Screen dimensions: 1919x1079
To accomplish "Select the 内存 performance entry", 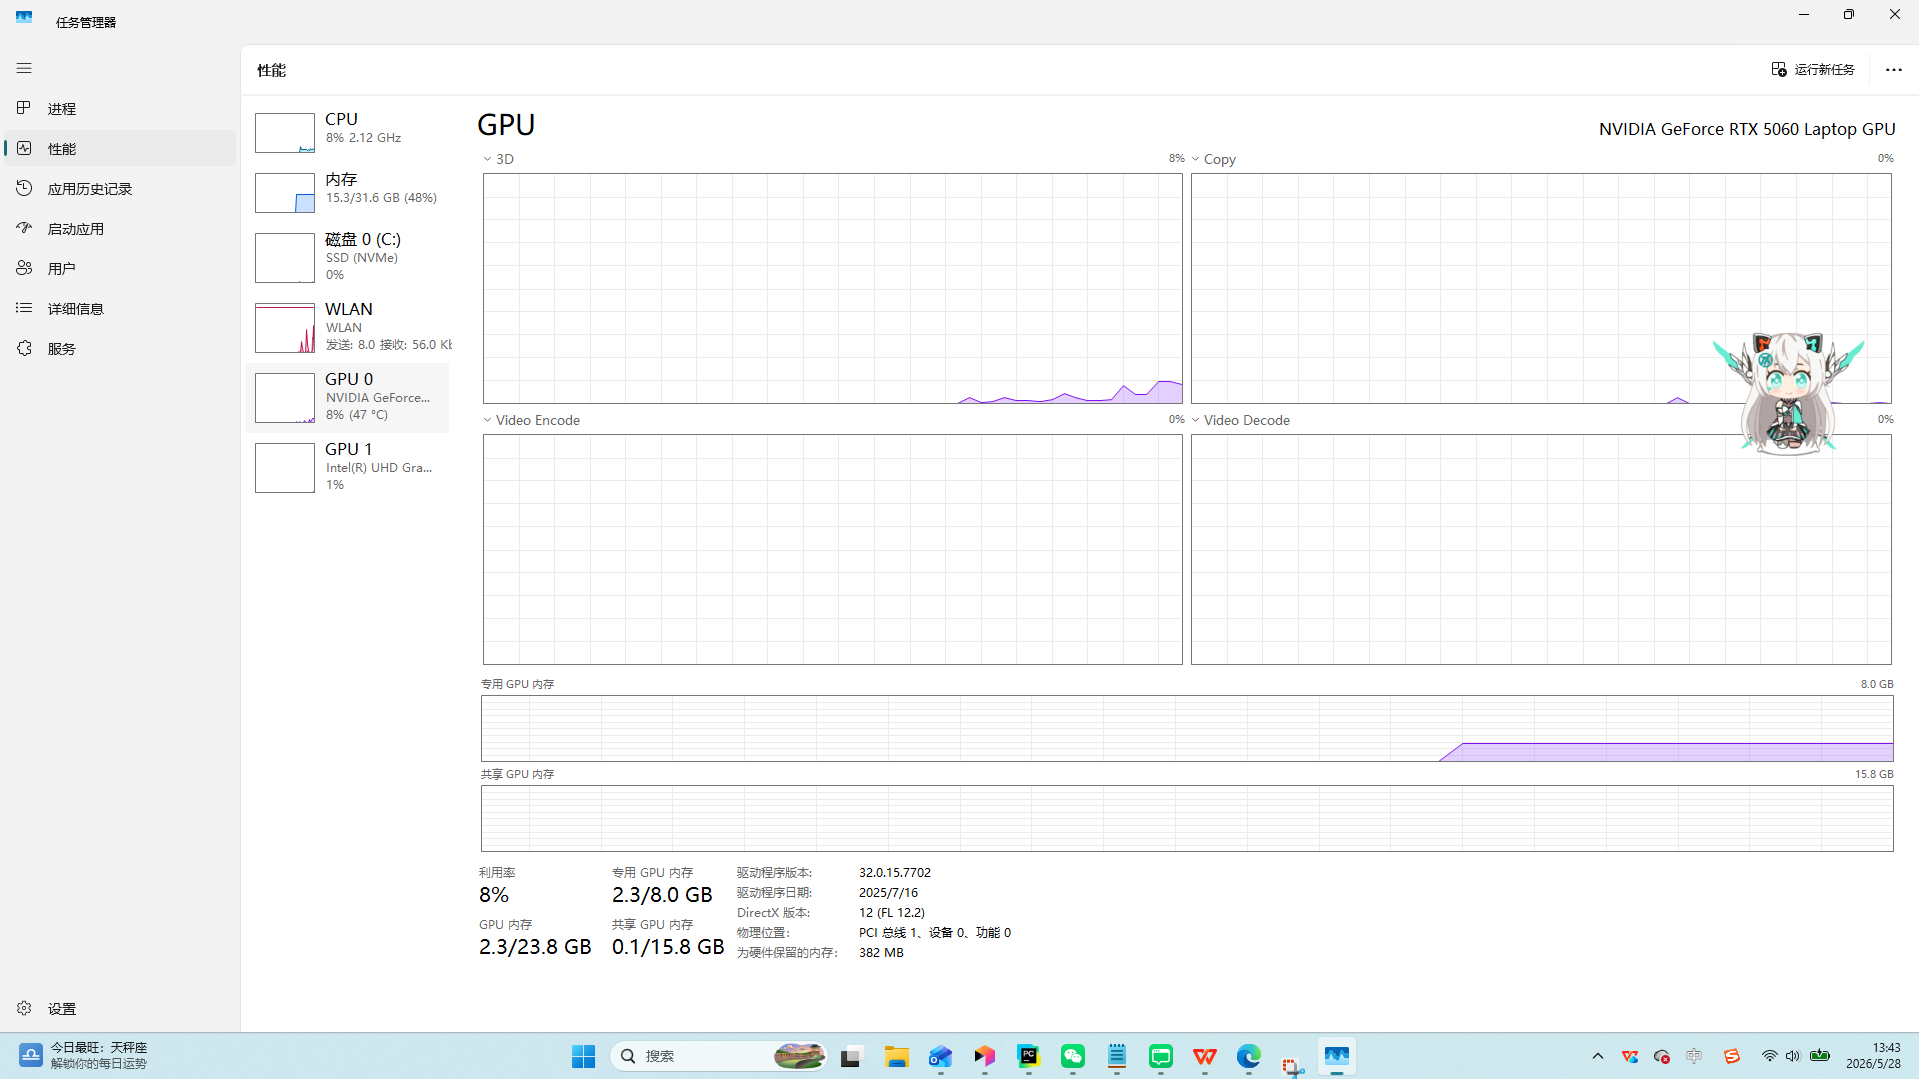I will point(347,192).
